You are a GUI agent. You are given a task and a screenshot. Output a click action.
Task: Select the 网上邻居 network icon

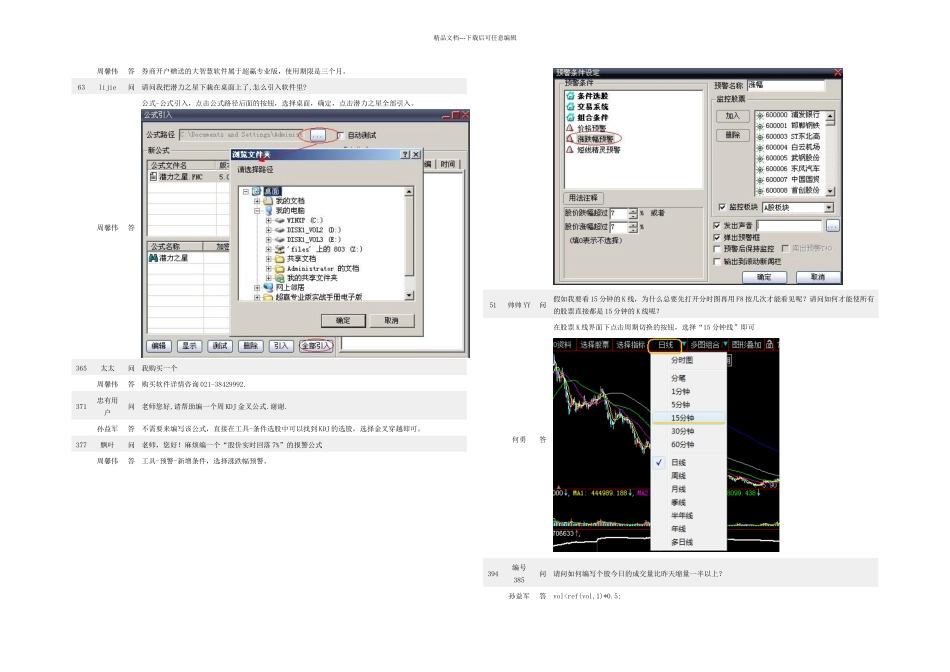pyautogui.click(x=269, y=287)
